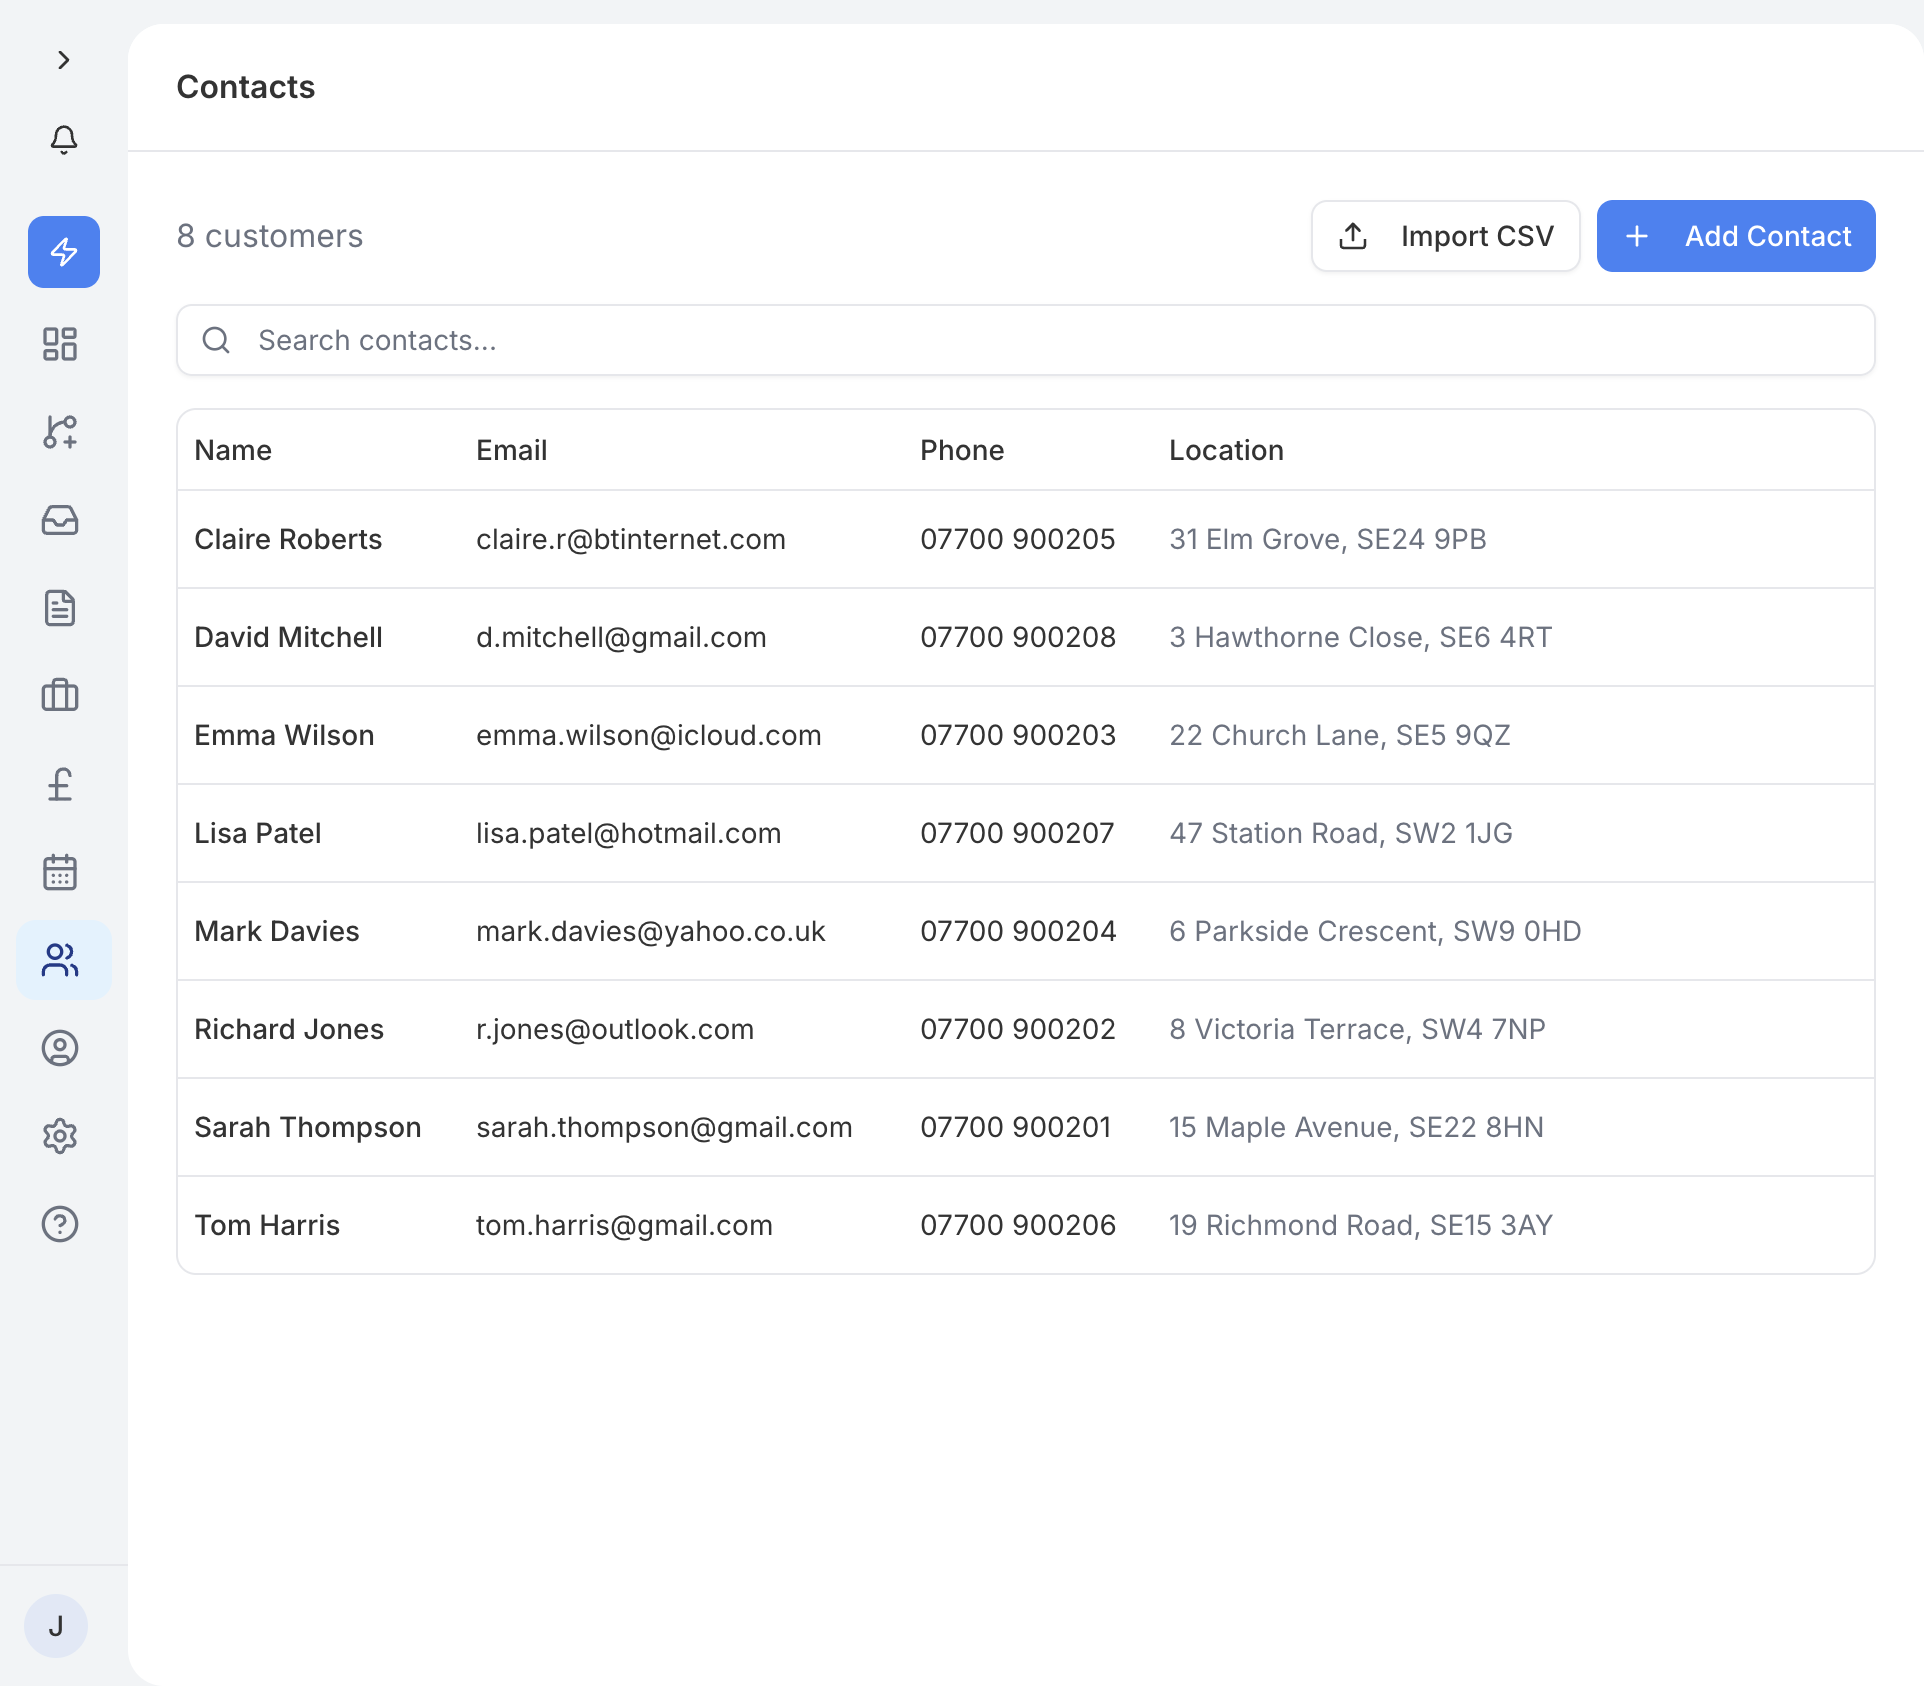Screen dimensions: 1924x1686
Task: Open the pound sterling payments icon
Action: pos(60,784)
